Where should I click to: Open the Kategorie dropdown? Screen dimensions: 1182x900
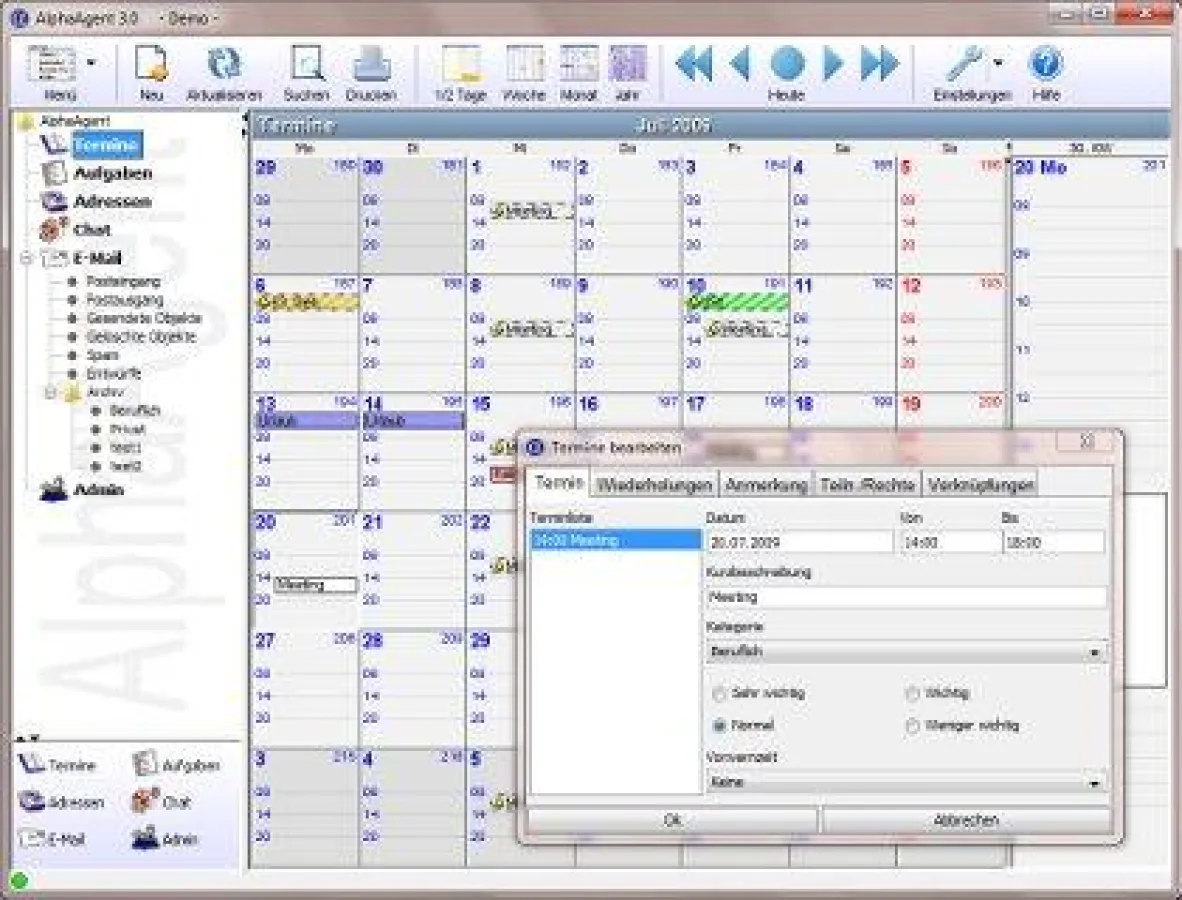1095,653
